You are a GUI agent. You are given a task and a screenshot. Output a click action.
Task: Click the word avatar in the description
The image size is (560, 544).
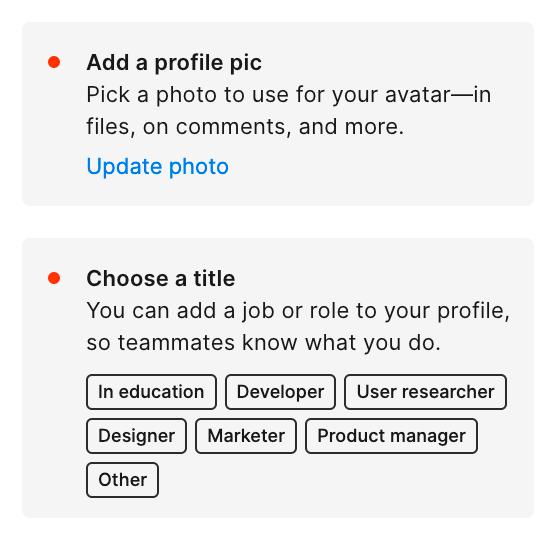pyautogui.click(x=418, y=95)
